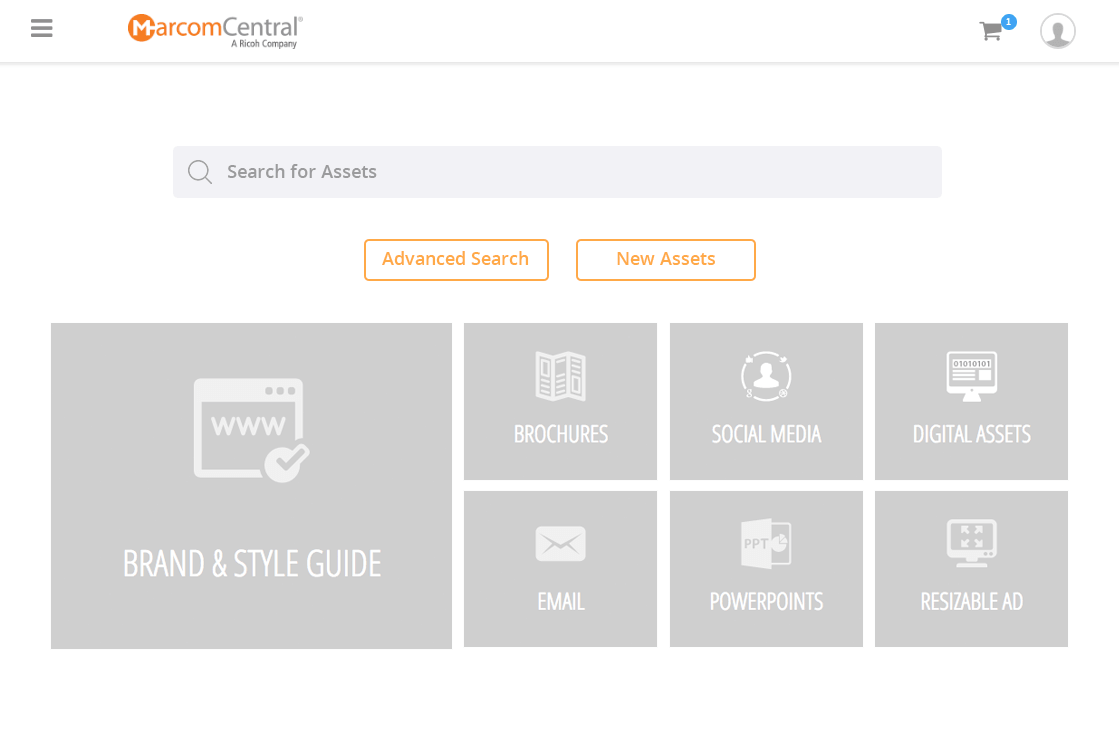Open the user profile avatar
This screenshot has height=735, width=1119.
(1057, 31)
